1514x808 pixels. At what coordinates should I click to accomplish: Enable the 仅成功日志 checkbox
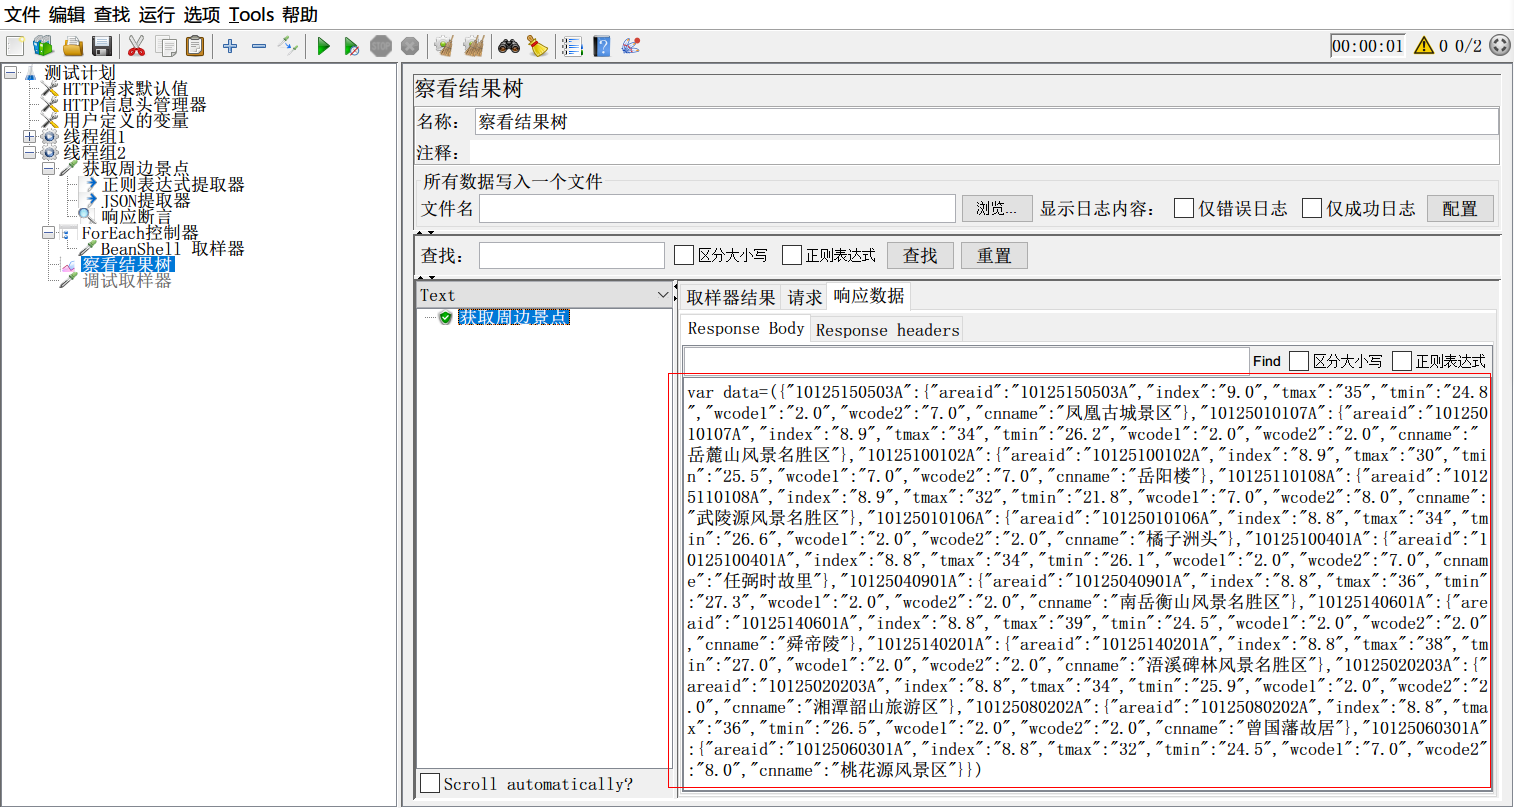1312,208
